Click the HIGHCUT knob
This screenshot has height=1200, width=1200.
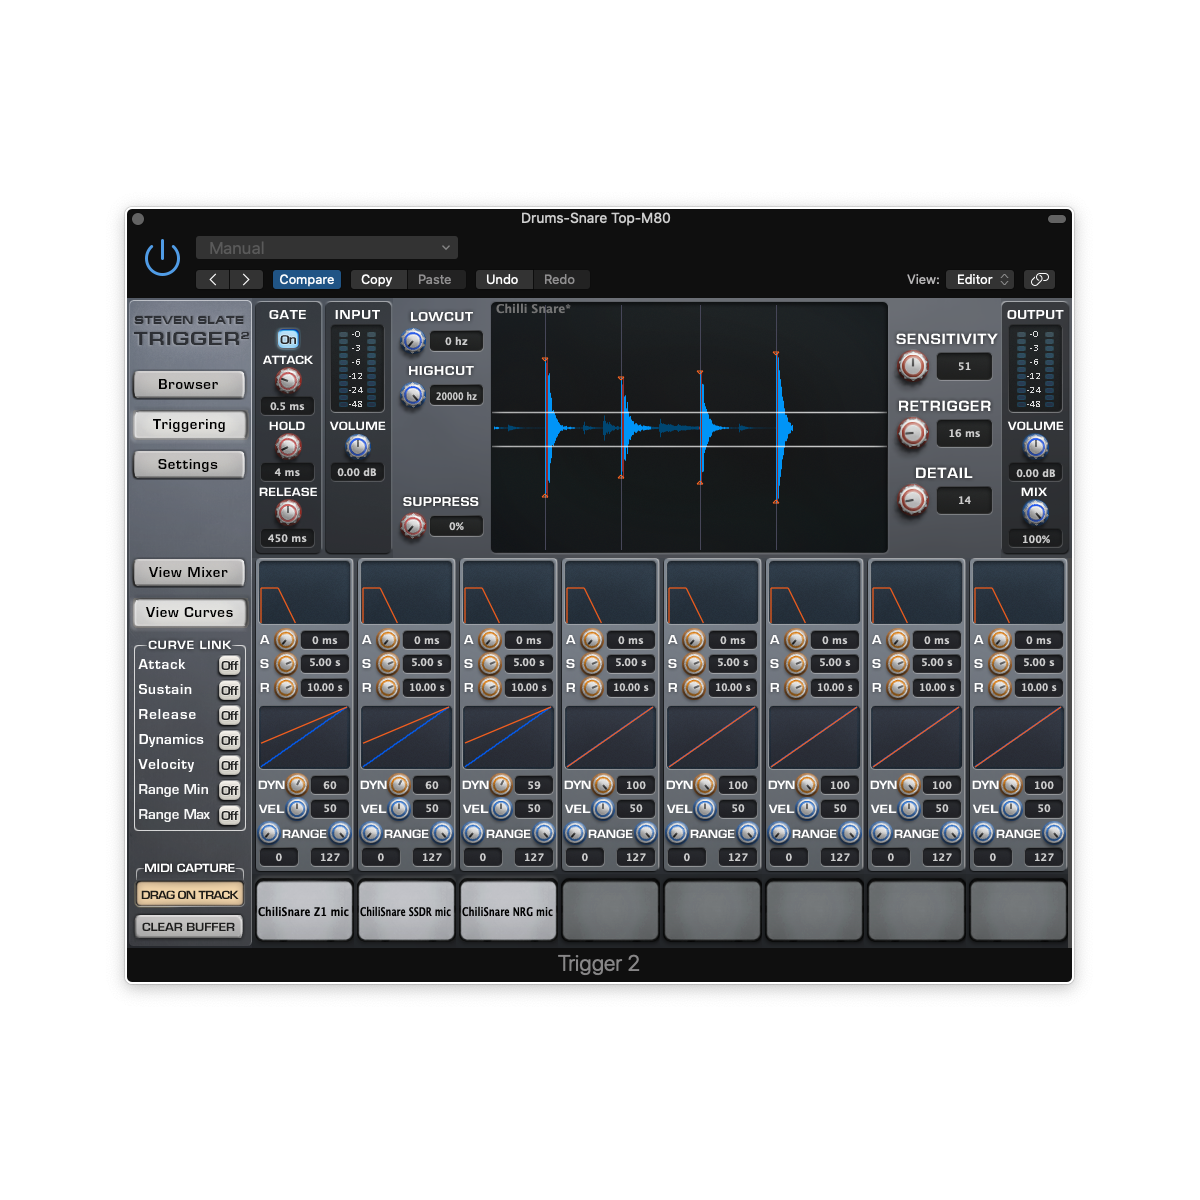coord(413,395)
